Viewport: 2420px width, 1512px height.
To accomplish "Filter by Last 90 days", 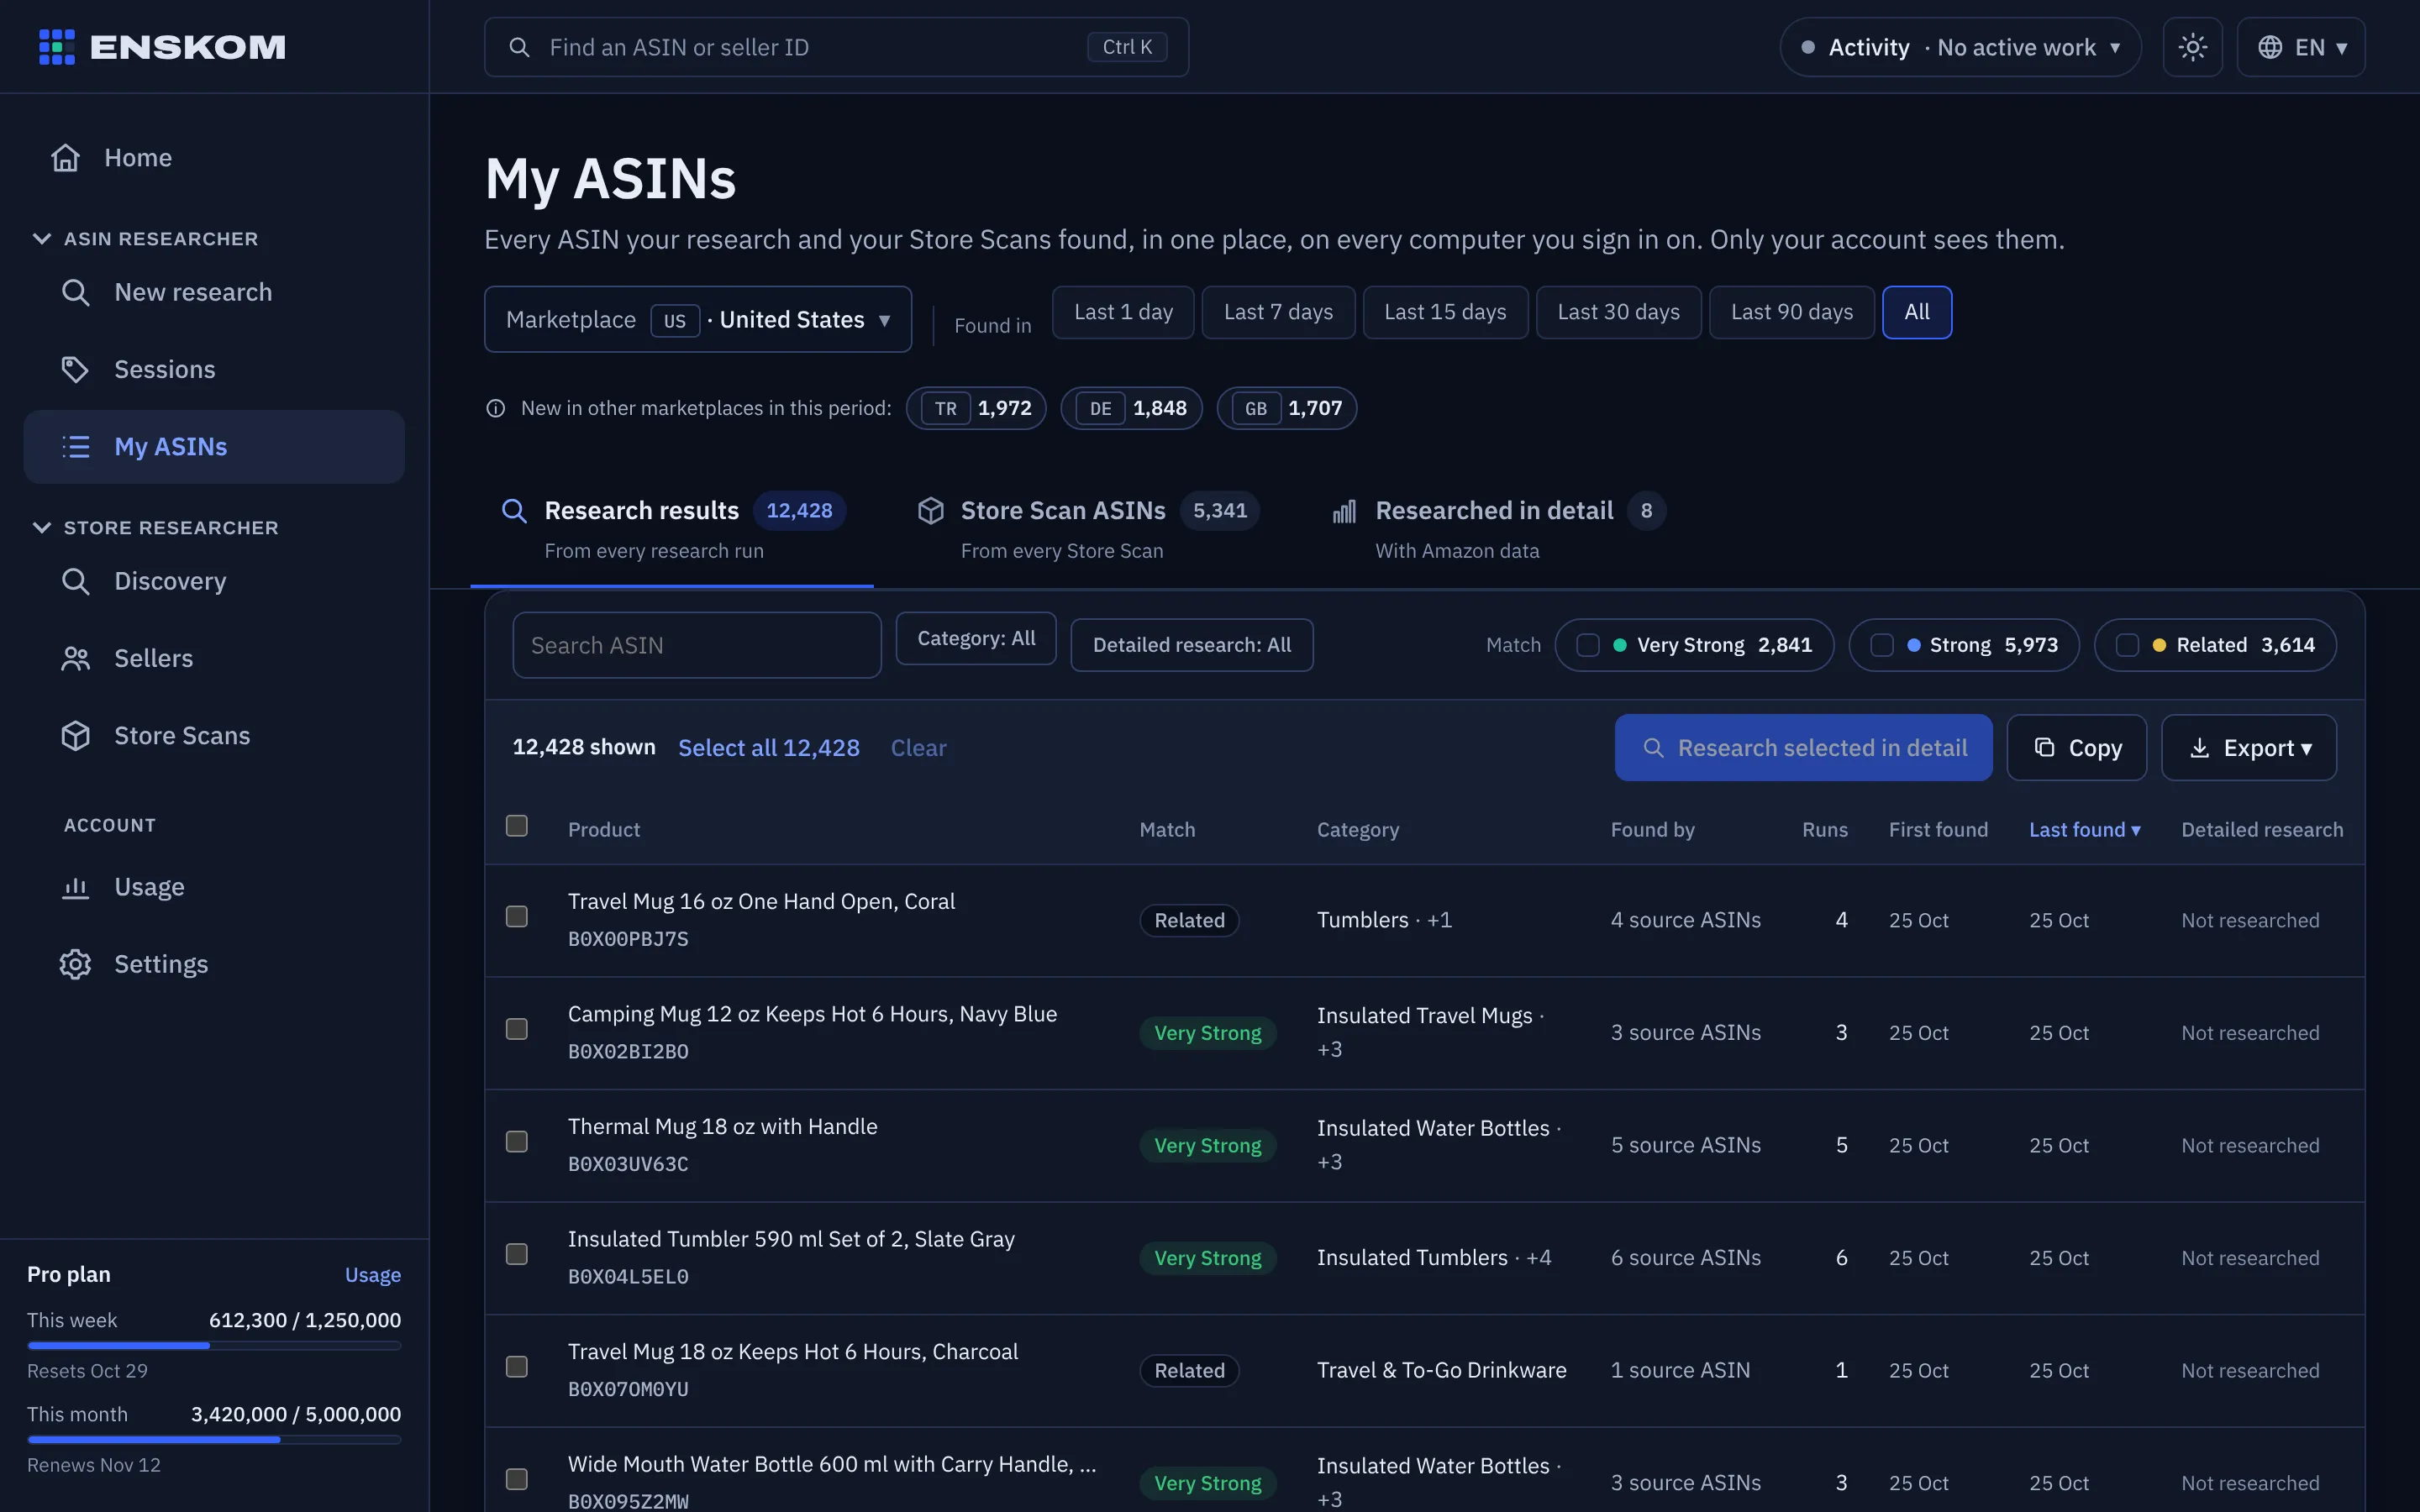I will click(x=1792, y=312).
